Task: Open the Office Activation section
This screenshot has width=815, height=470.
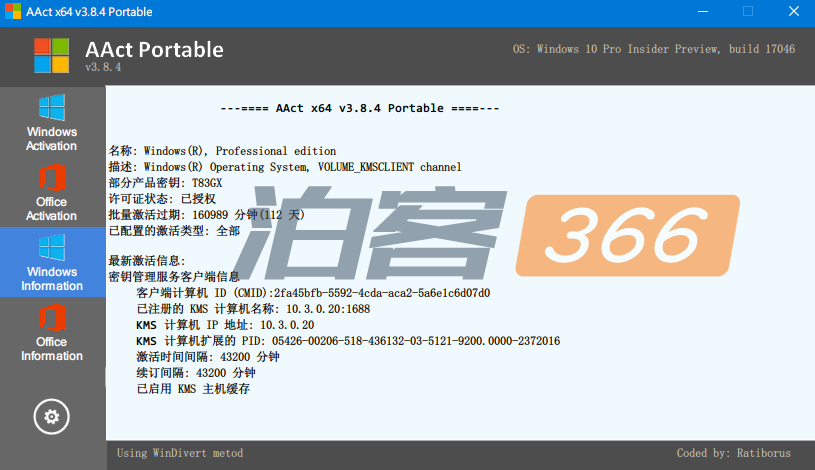Action: click(52, 192)
